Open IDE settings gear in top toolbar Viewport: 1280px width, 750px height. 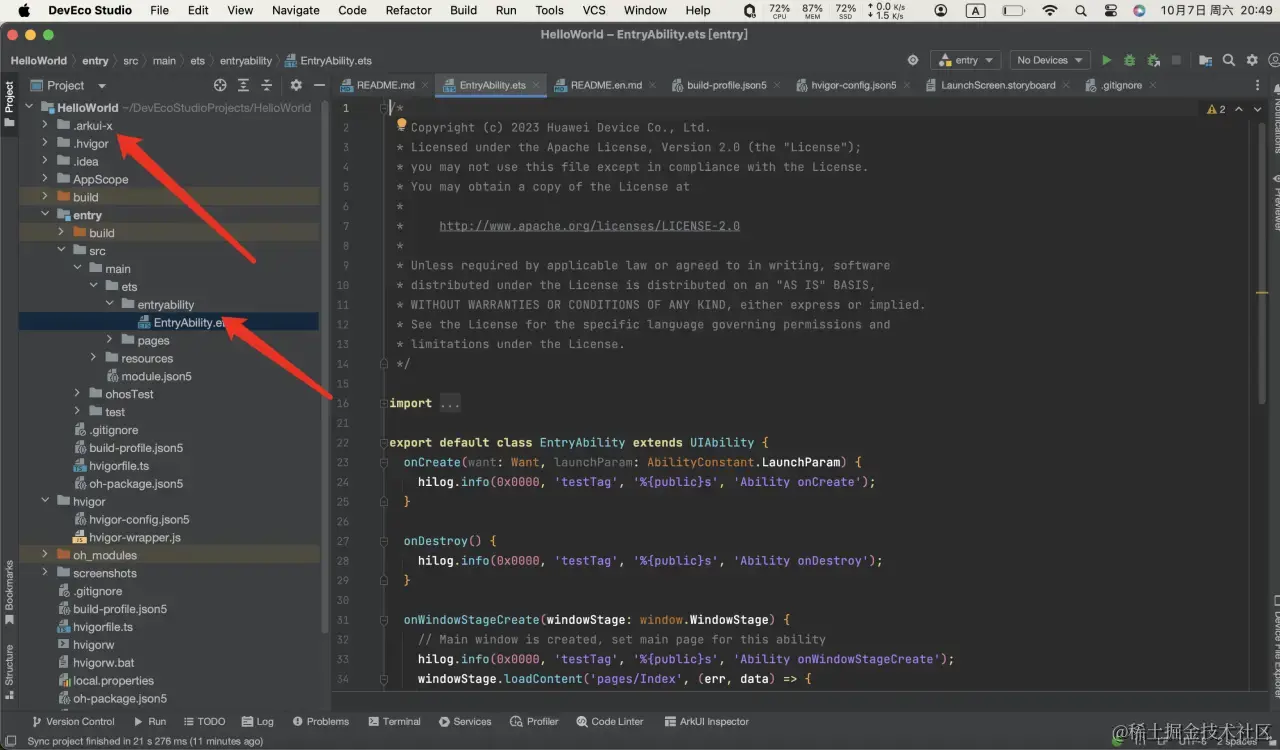click(x=1252, y=60)
